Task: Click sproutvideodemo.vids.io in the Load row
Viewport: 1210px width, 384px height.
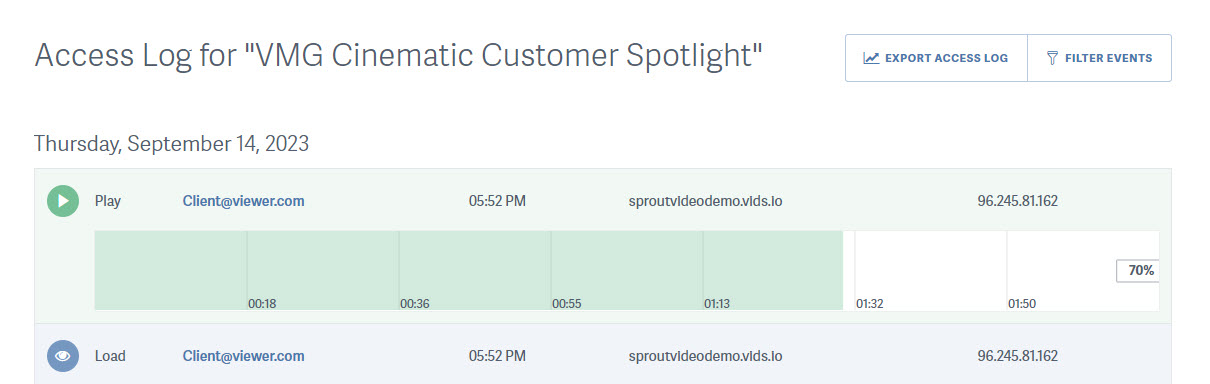Action: coord(705,356)
